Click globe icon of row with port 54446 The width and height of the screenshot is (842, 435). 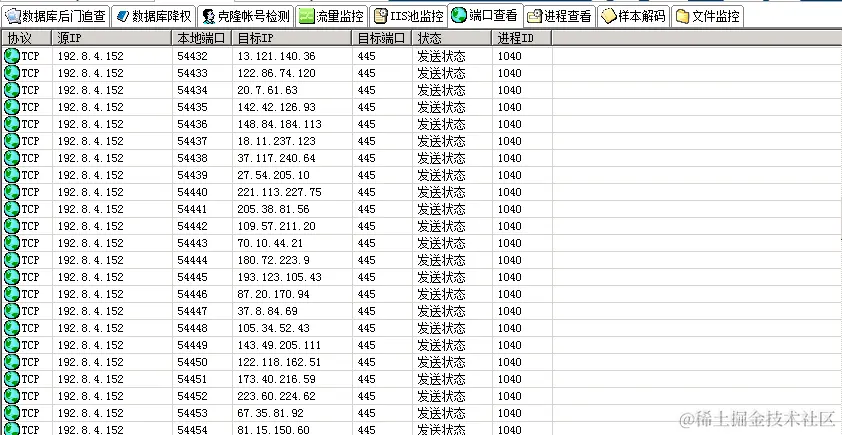11,294
